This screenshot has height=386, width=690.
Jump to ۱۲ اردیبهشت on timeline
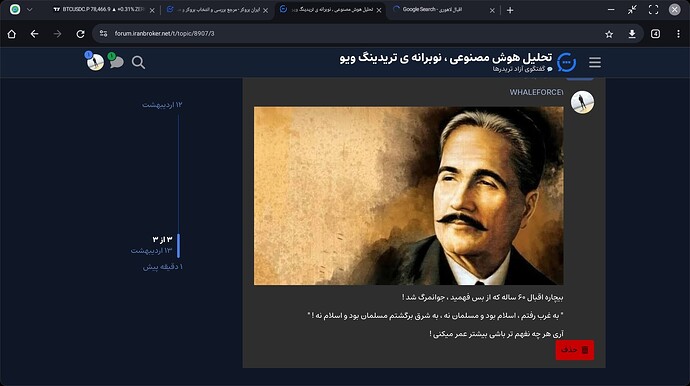pyautogui.click(x=162, y=105)
